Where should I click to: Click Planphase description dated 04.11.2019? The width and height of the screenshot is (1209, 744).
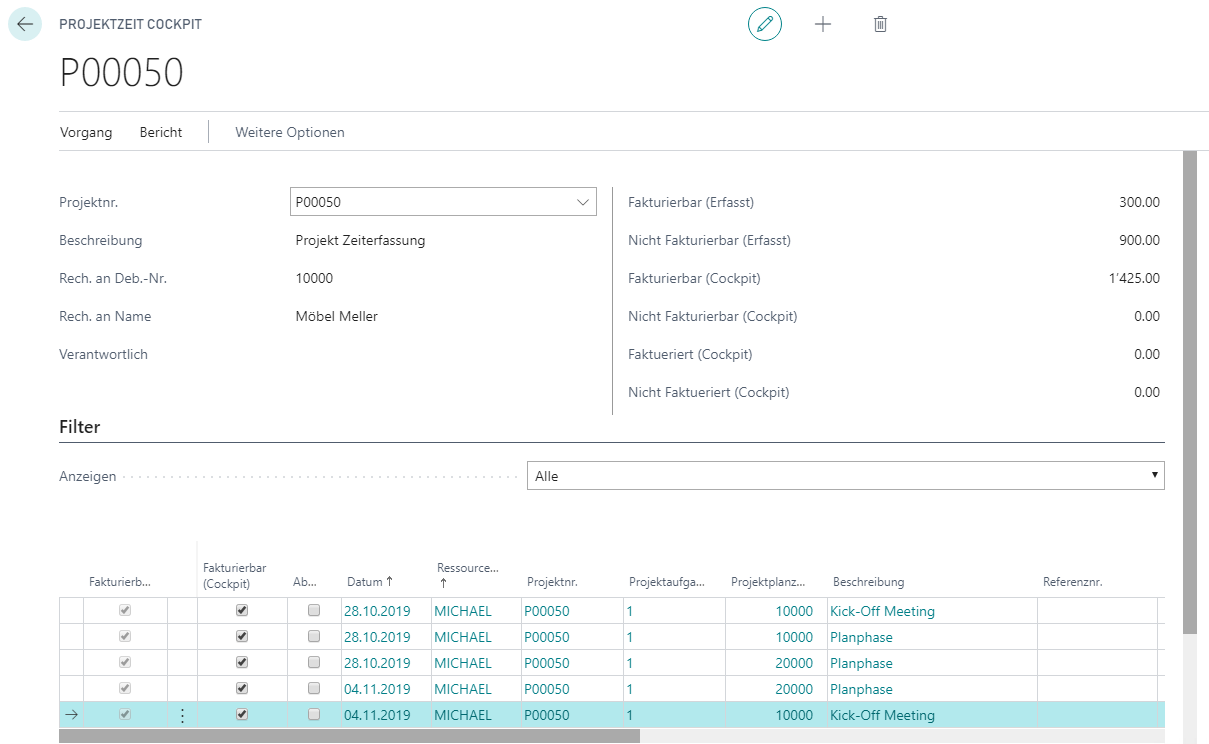click(861, 689)
